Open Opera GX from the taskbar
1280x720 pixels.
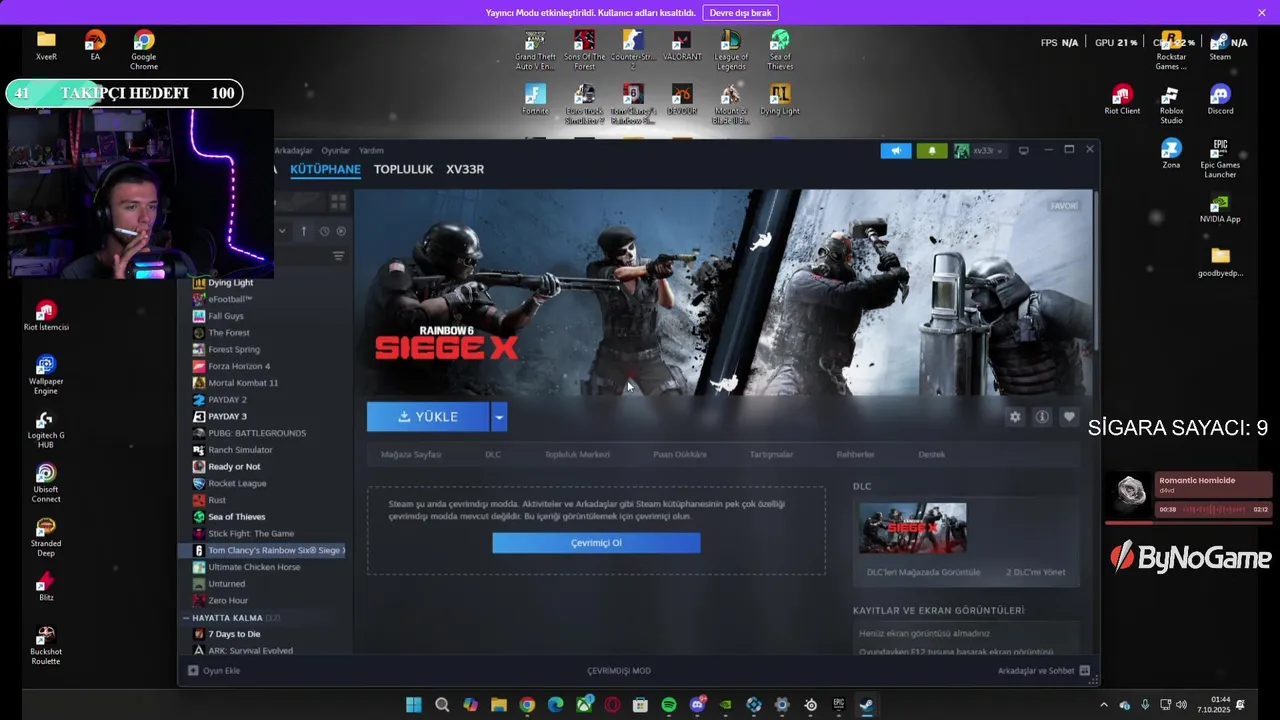click(612, 705)
